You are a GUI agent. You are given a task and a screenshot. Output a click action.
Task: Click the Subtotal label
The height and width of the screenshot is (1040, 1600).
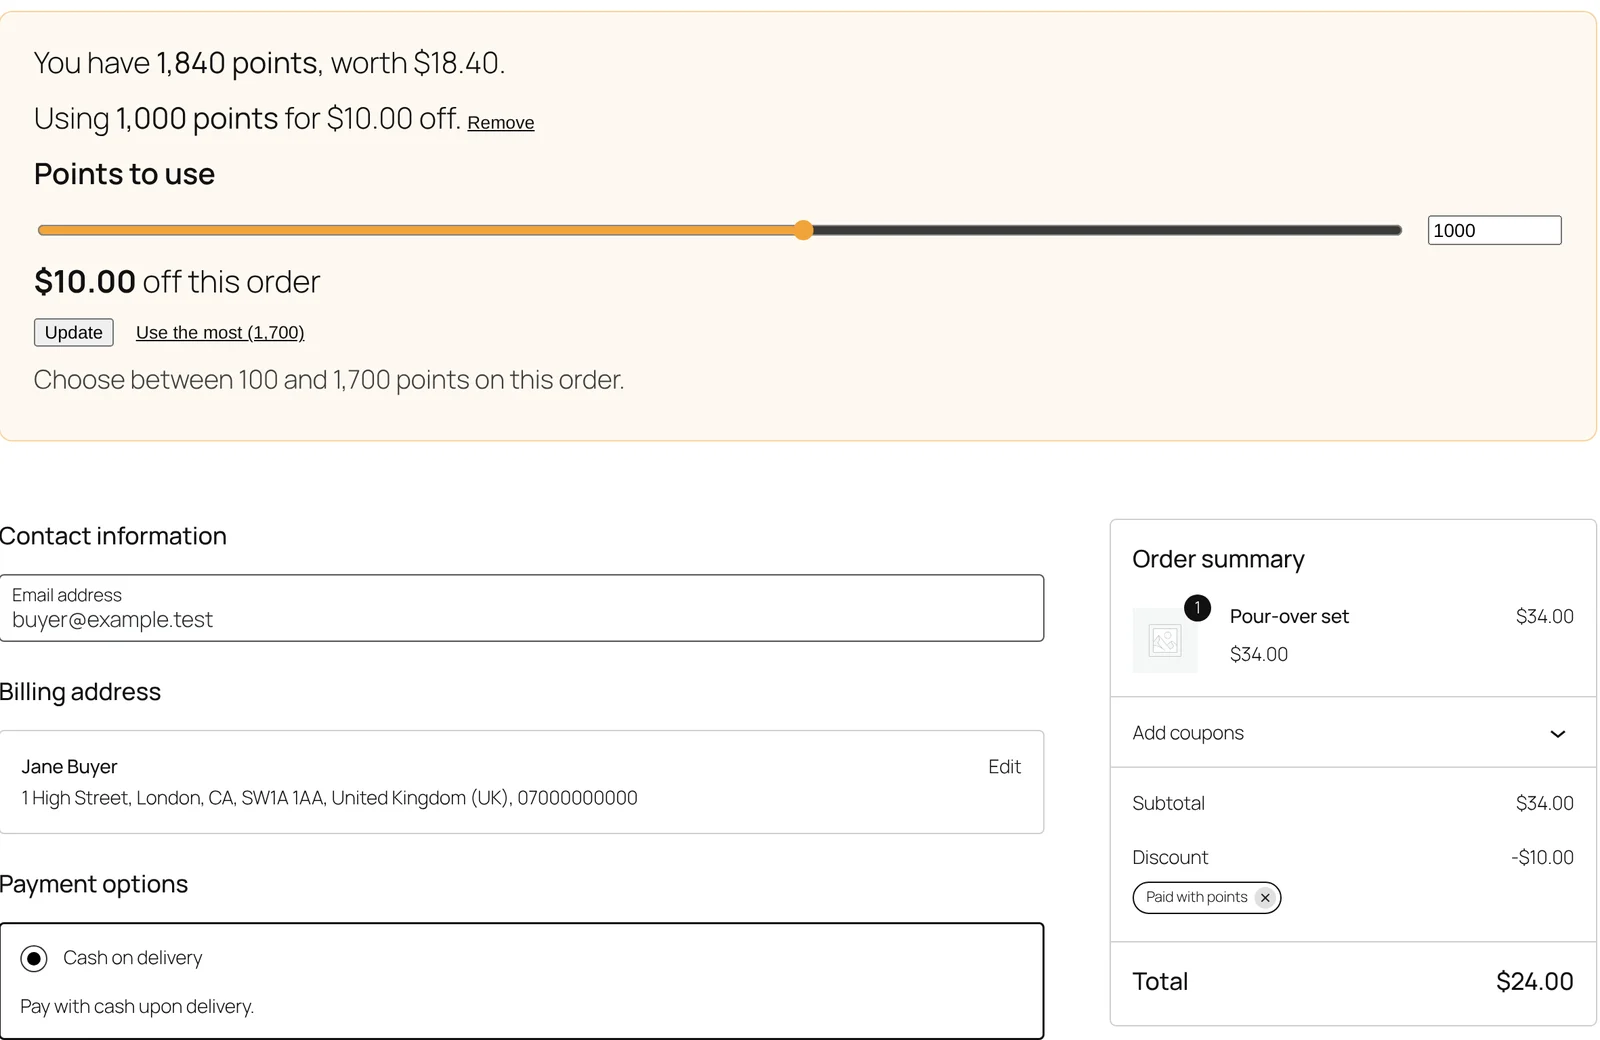(x=1168, y=804)
